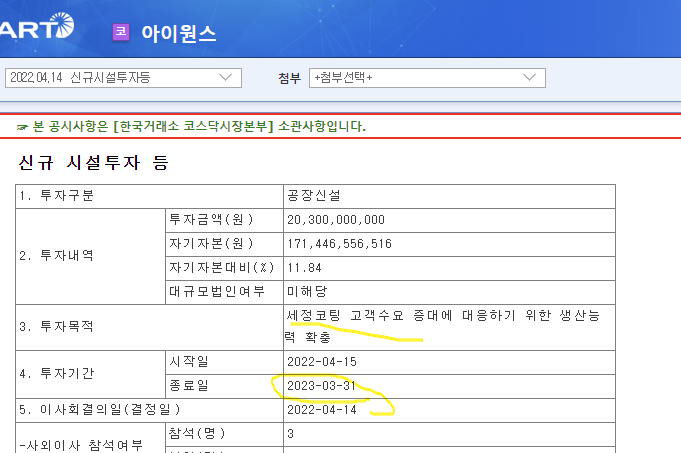Screen dimensions: 681x453
Task: Click the purple KOSDAQ 코 badge icon
Action: pyautogui.click(x=121, y=32)
